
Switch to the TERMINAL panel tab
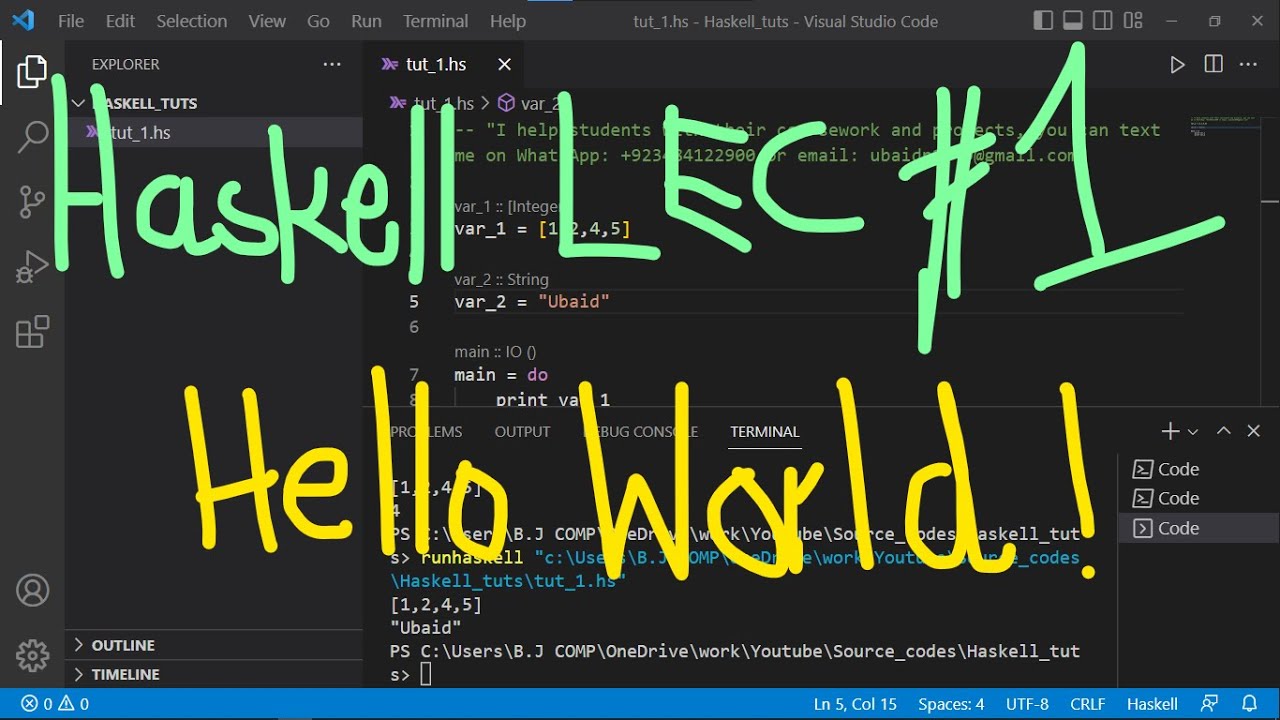coord(765,431)
